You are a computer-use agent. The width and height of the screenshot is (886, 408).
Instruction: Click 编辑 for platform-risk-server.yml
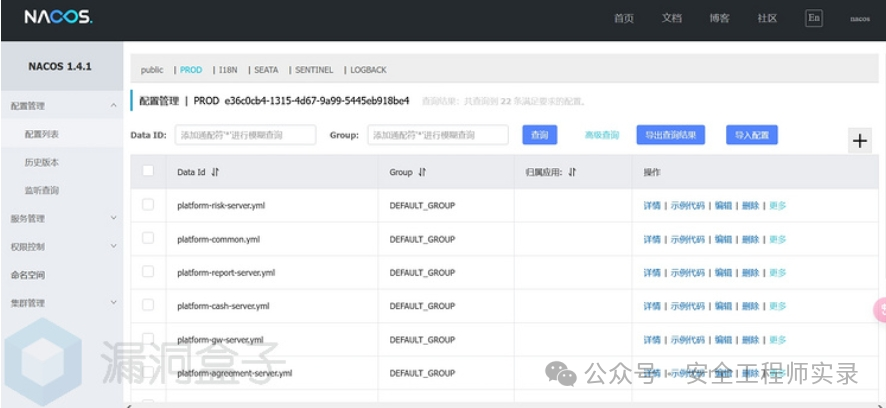[723, 206]
